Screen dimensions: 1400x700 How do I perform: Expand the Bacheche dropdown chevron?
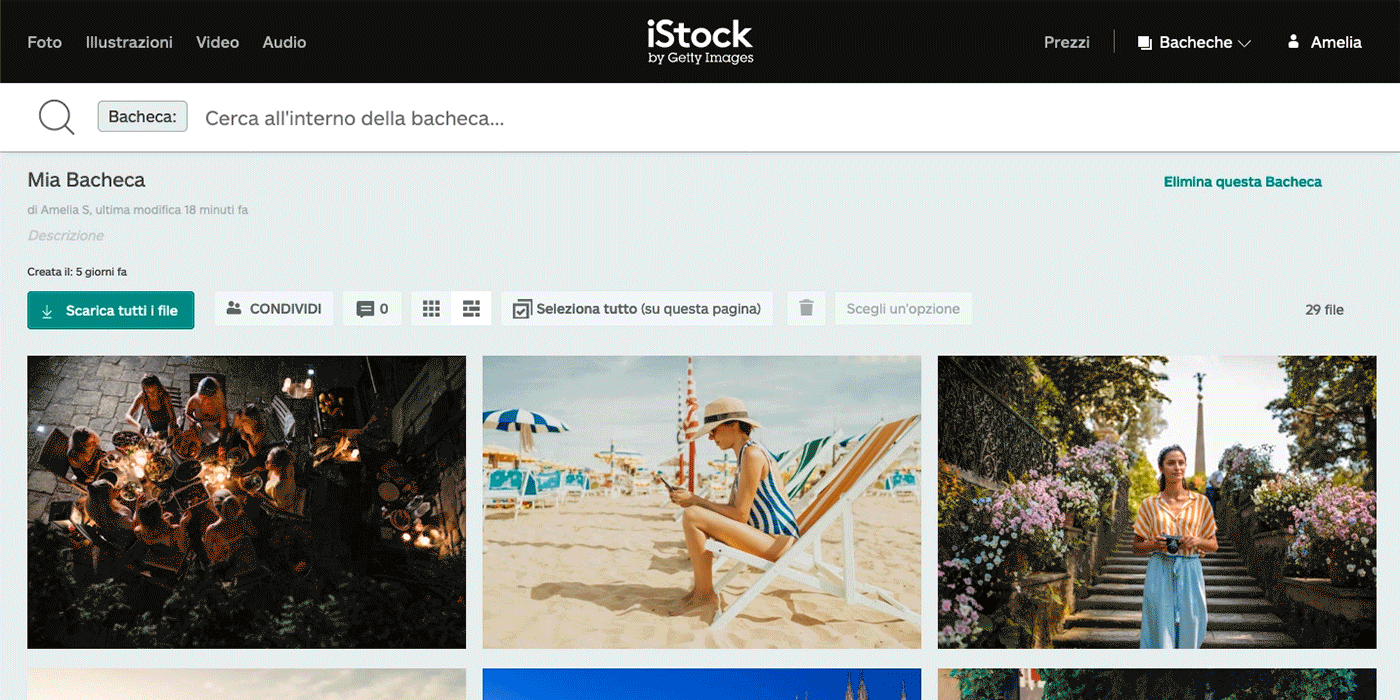(x=1245, y=43)
